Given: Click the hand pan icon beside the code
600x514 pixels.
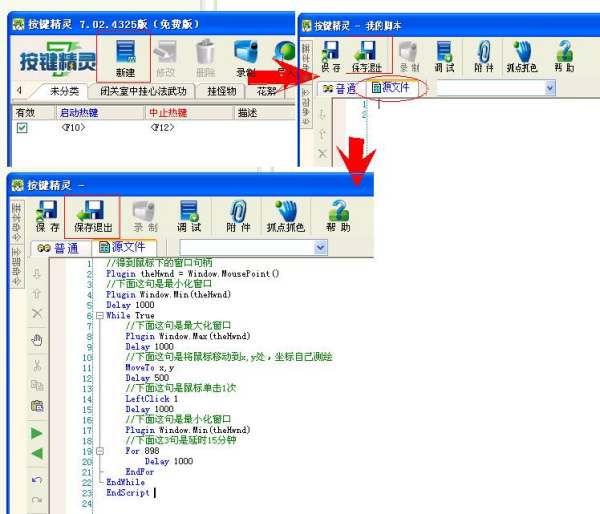Looking at the screenshot, I should tap(37, 339).
